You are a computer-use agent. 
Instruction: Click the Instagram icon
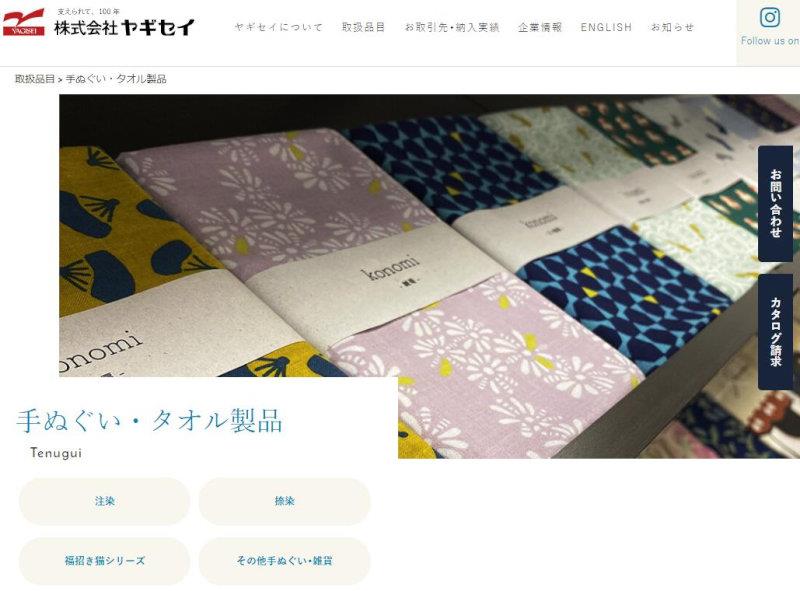pos(769,17)
